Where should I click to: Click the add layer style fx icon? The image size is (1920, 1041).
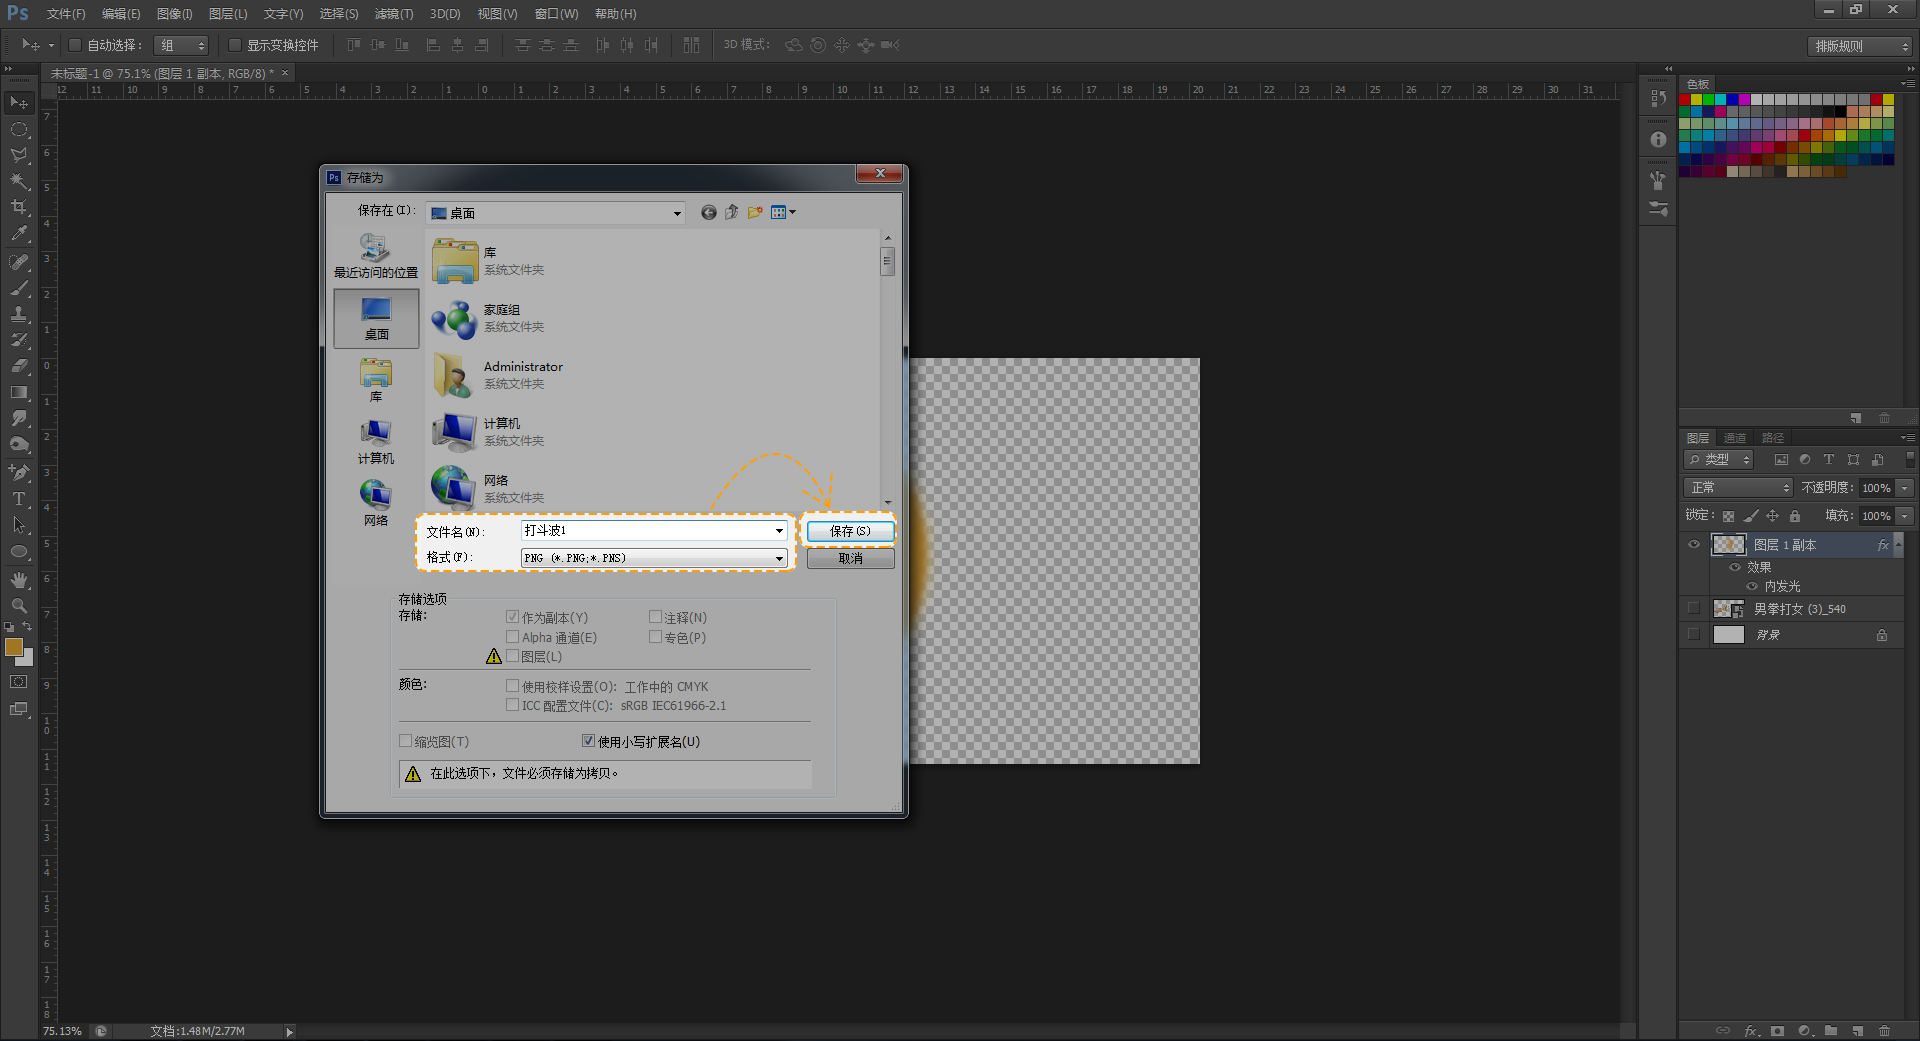coord(1751,1030)
